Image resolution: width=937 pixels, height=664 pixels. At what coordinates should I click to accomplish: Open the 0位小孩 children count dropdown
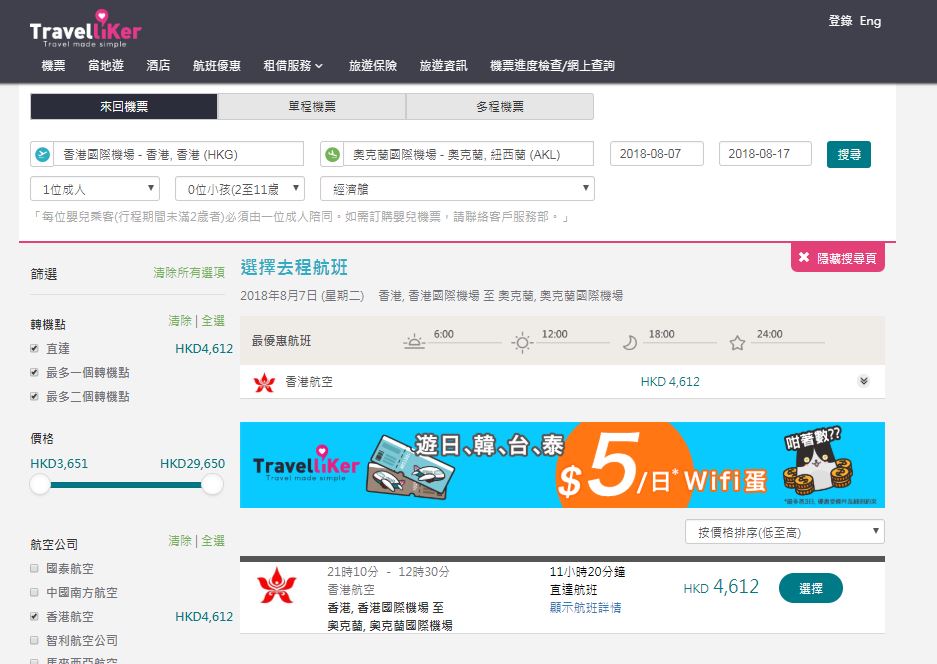[x=240, y=189]
